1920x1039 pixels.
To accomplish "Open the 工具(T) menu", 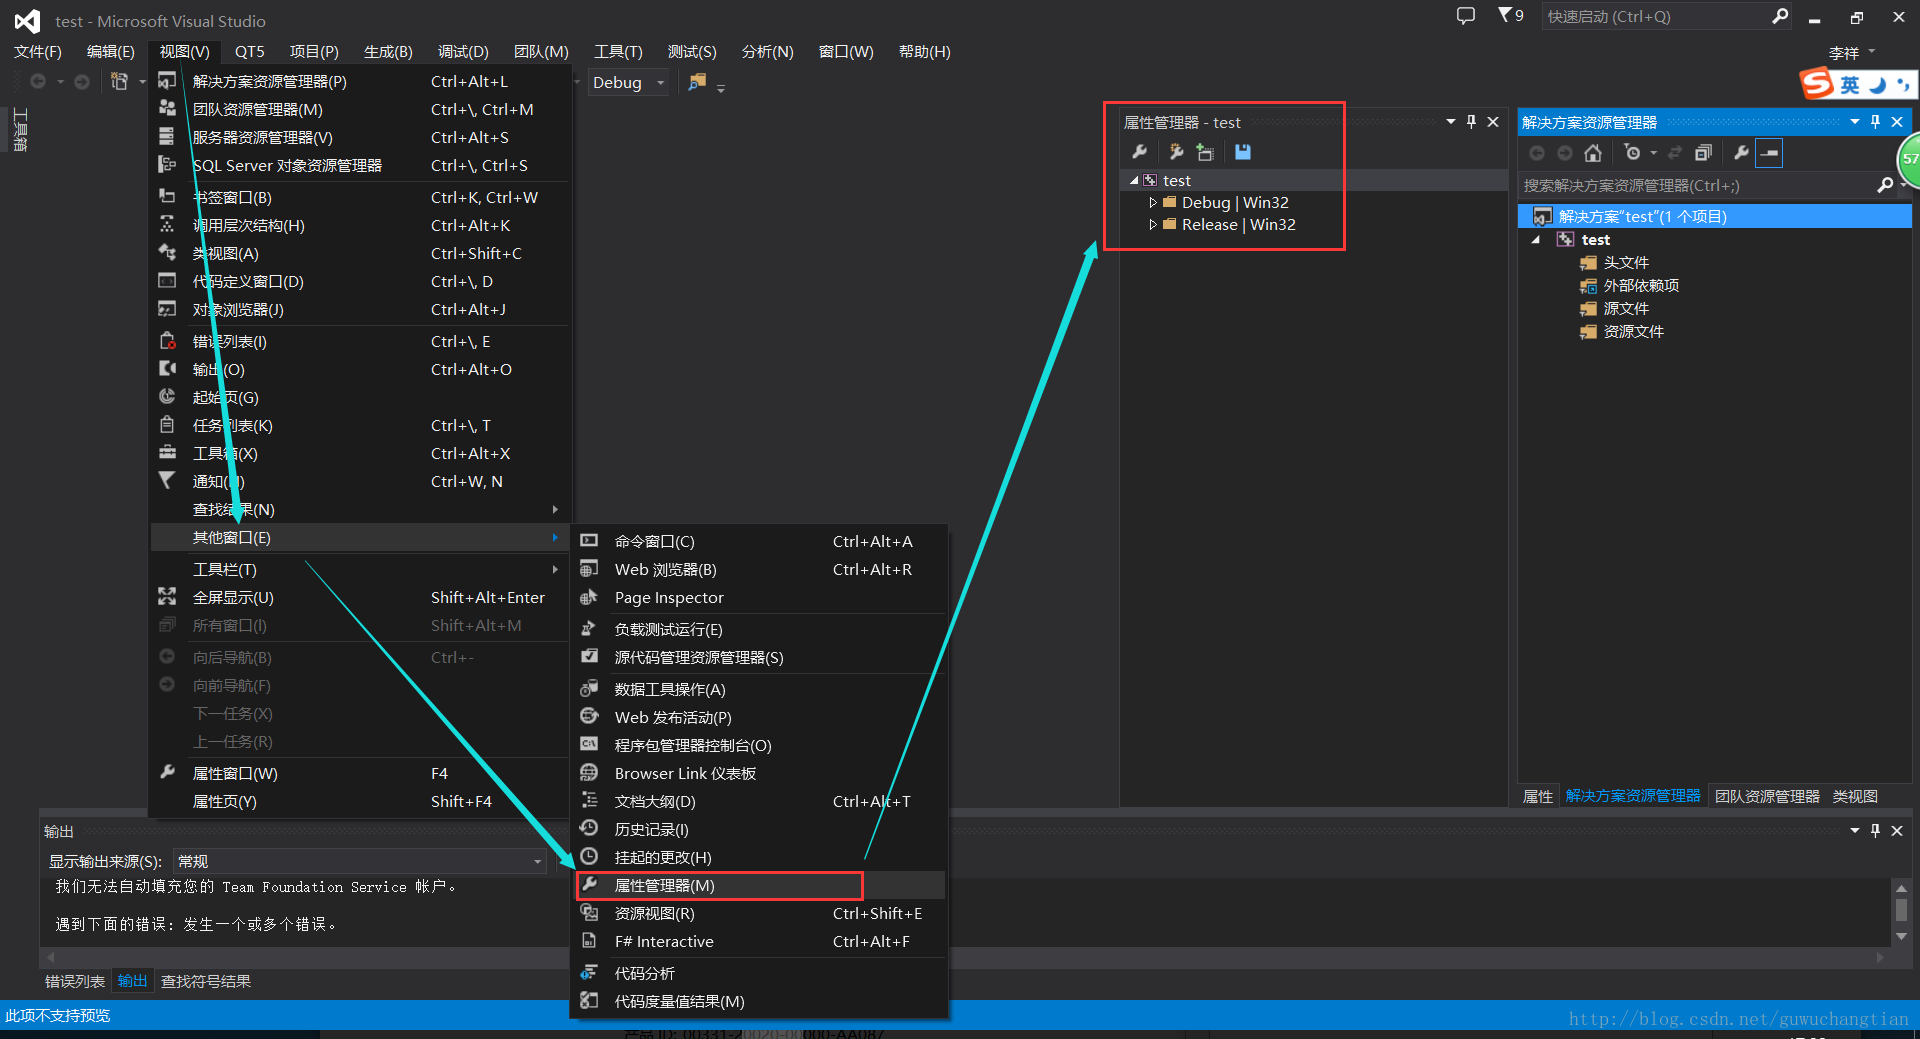I will (618, 51).
